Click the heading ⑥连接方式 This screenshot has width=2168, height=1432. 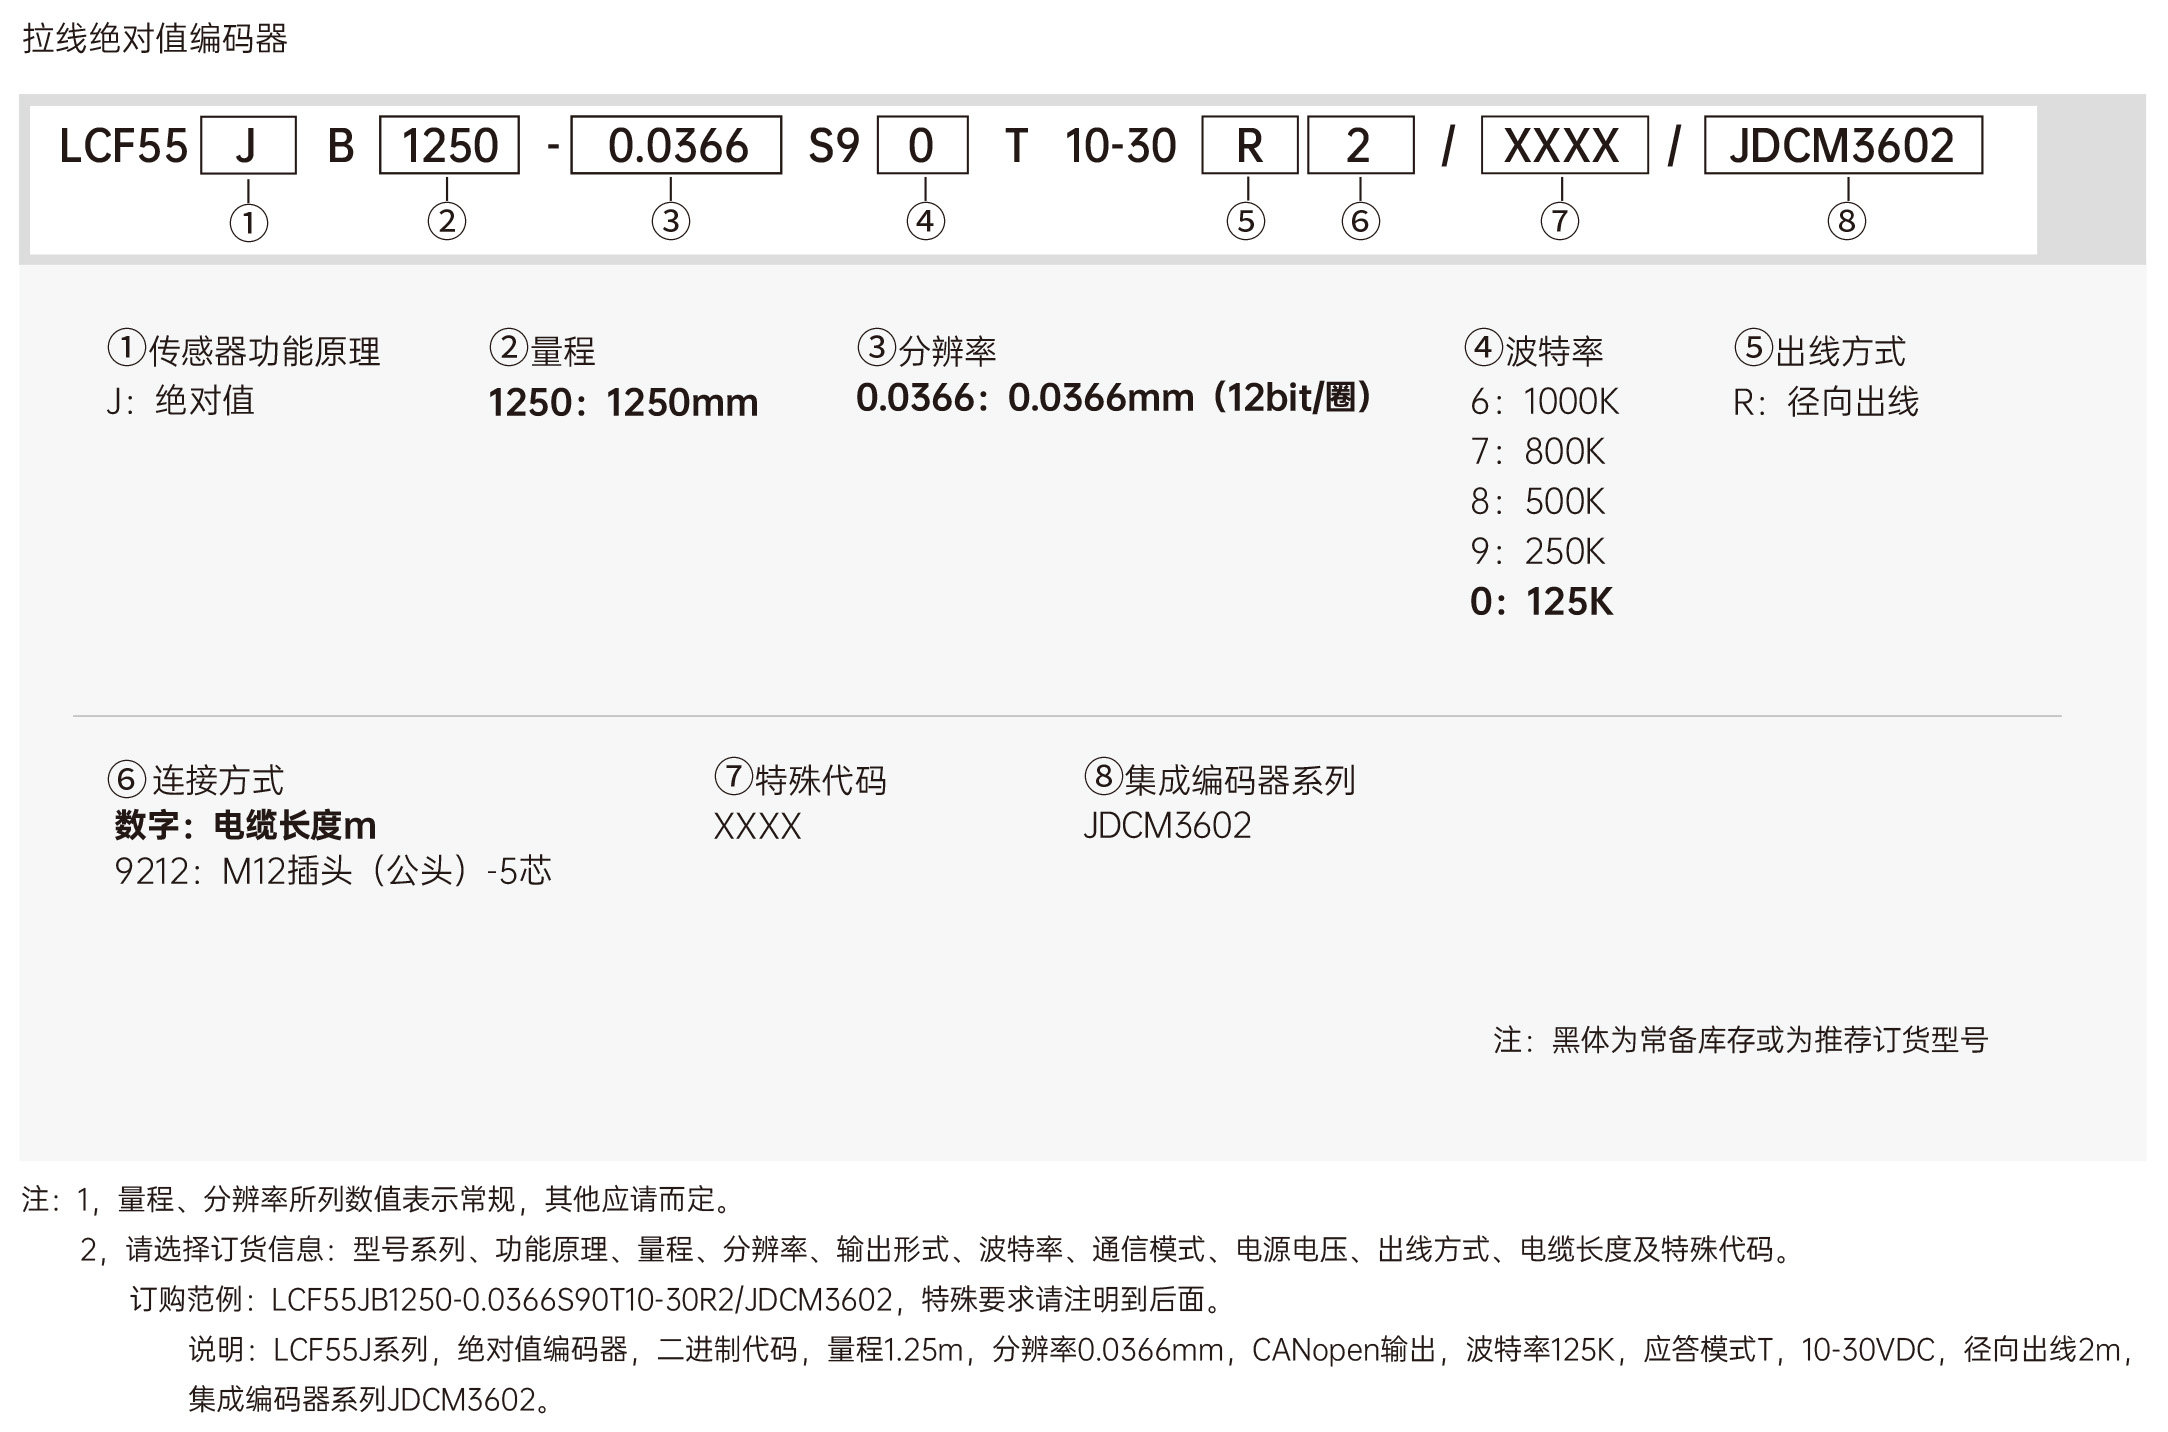point(196,779)
